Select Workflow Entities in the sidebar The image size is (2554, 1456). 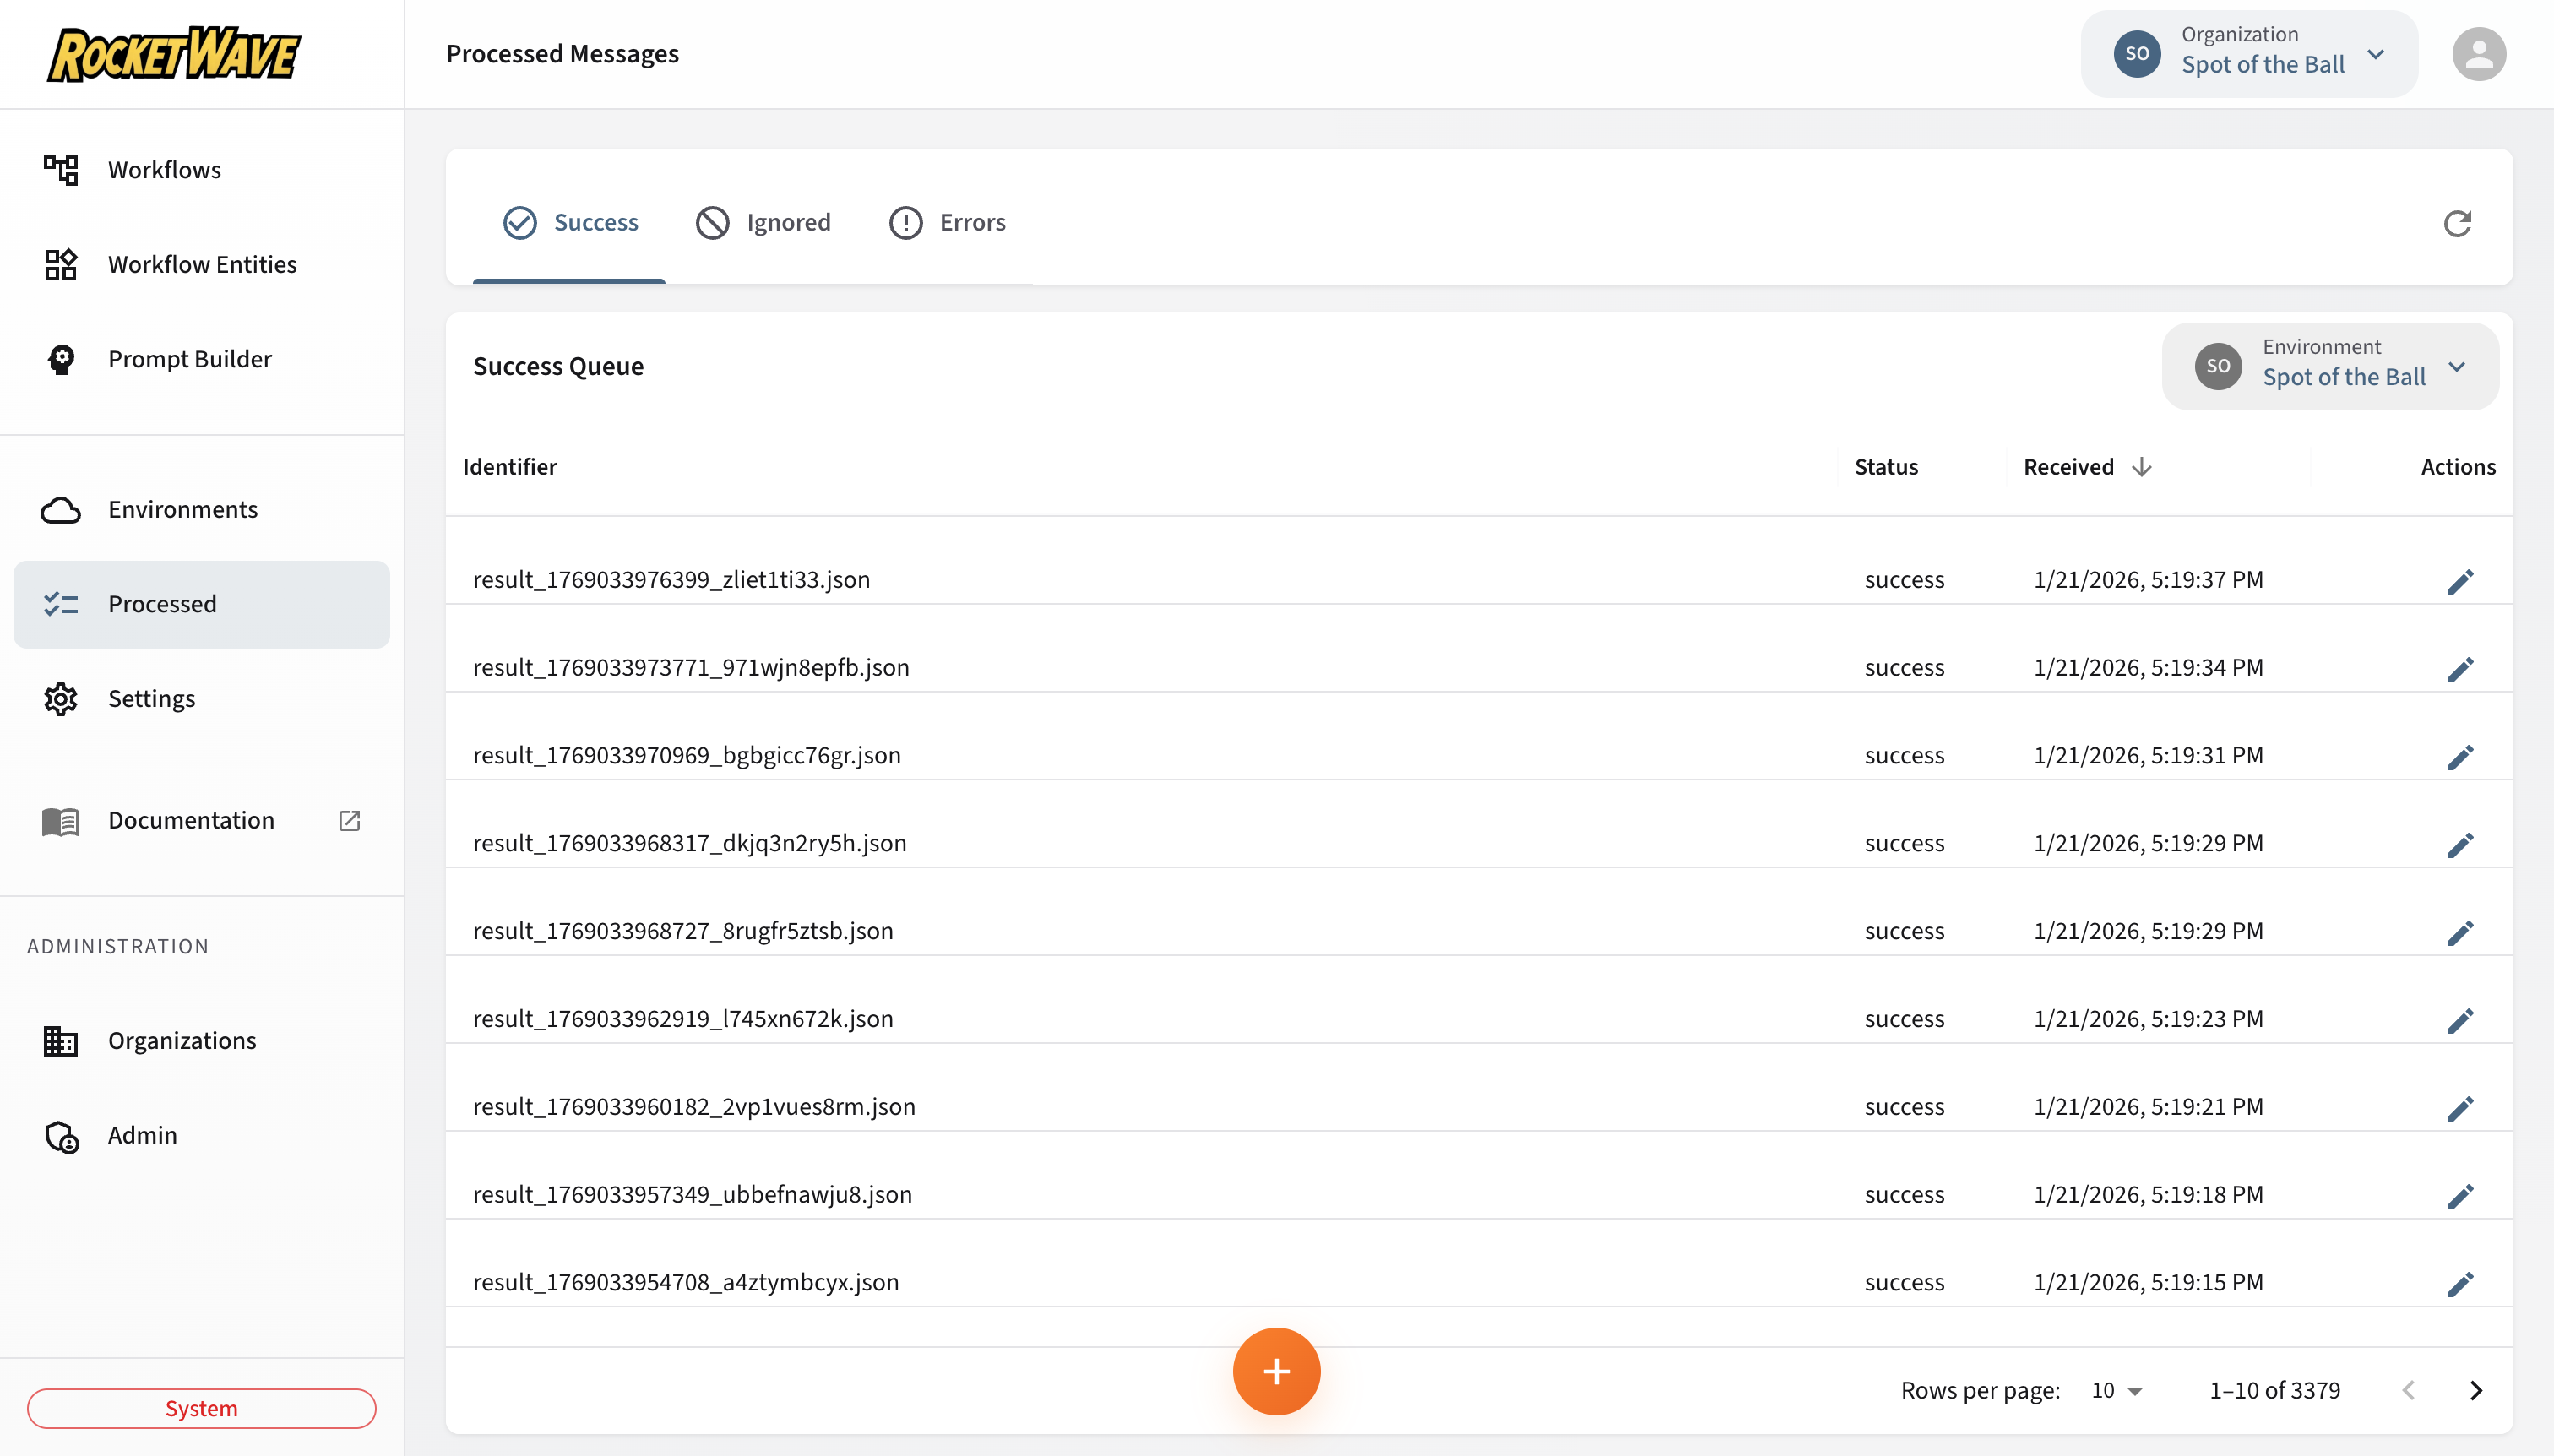pos(202,264)
